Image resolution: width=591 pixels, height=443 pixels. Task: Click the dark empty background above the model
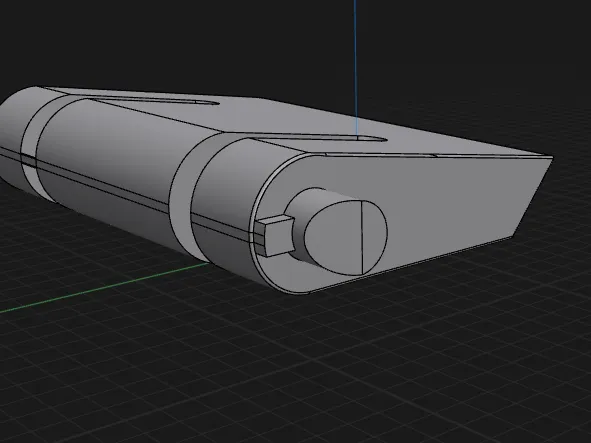(188, 41)
